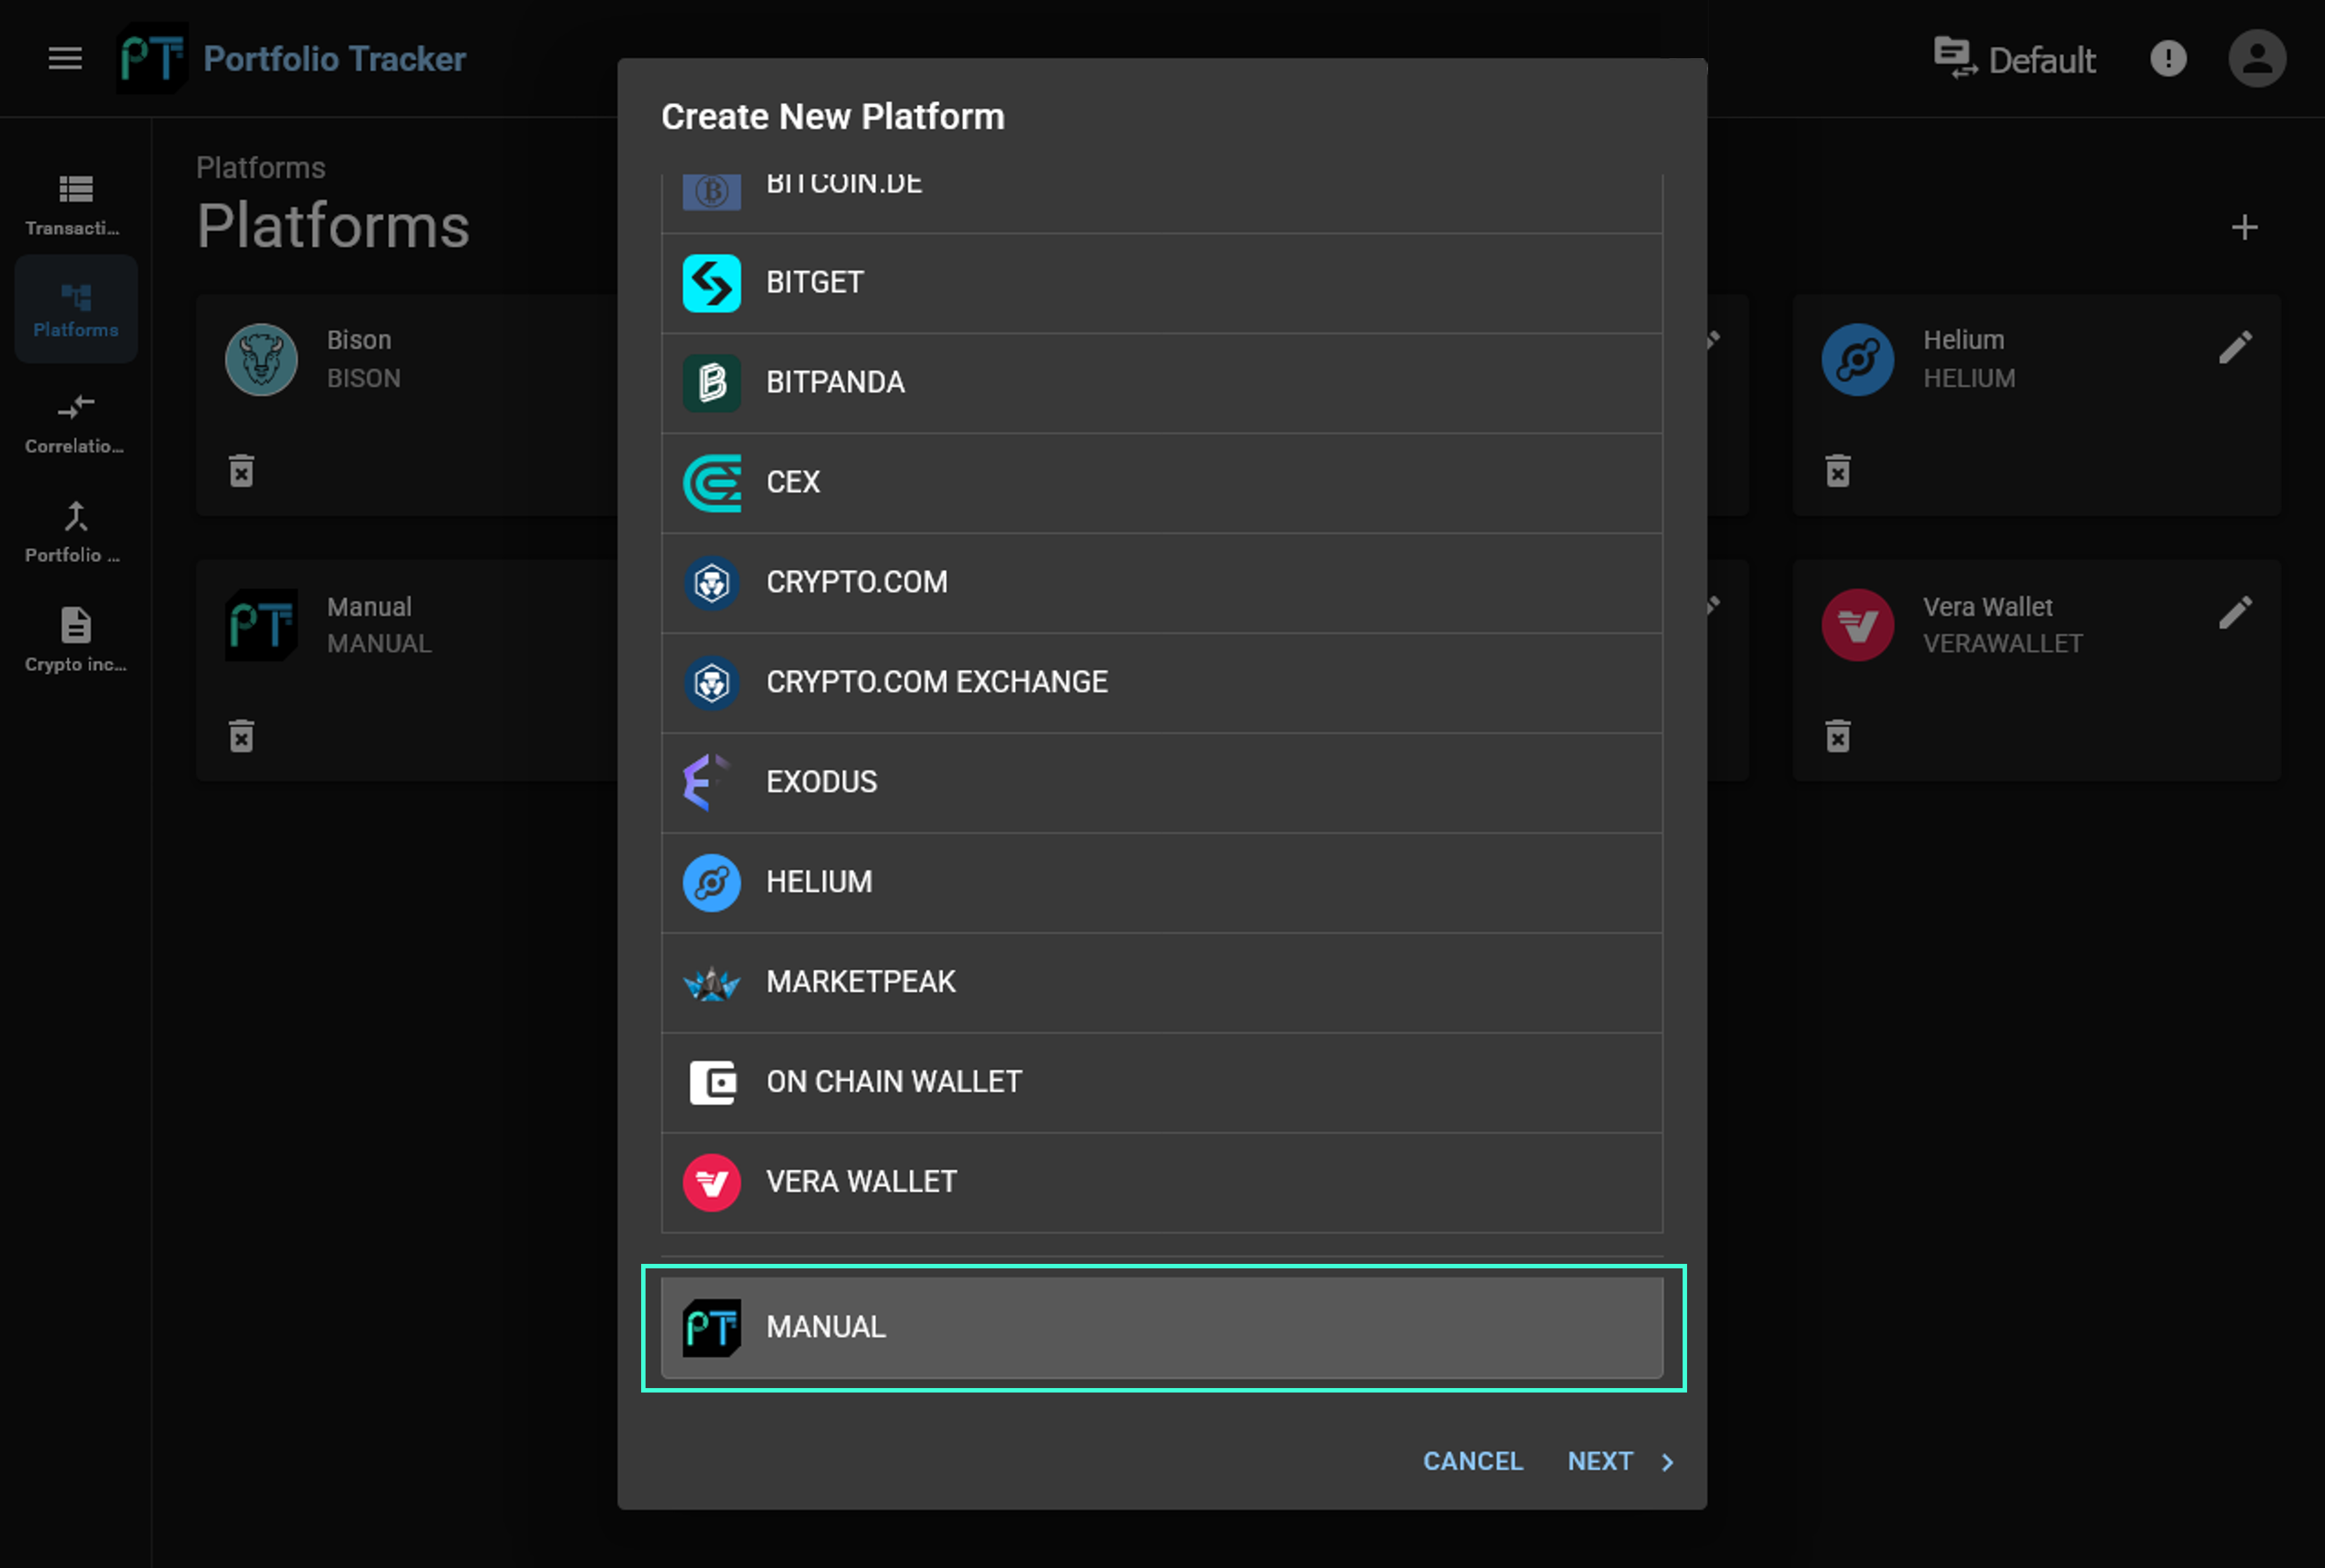The image size is (2325, 1568).
Task: Go to Transactions in sidebar
Action: tap(76, 206)
